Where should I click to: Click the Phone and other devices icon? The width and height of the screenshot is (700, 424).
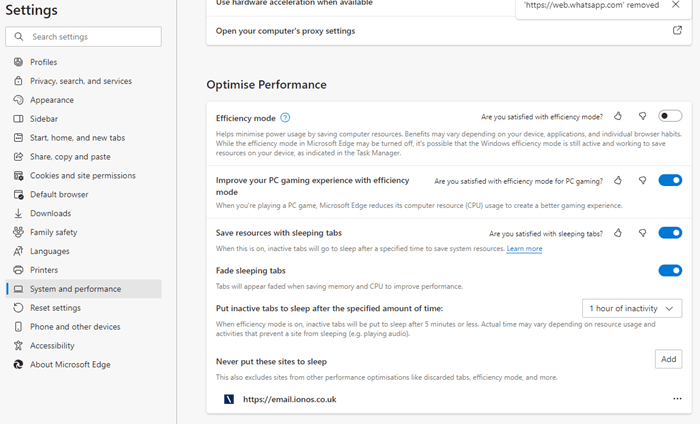18,327
